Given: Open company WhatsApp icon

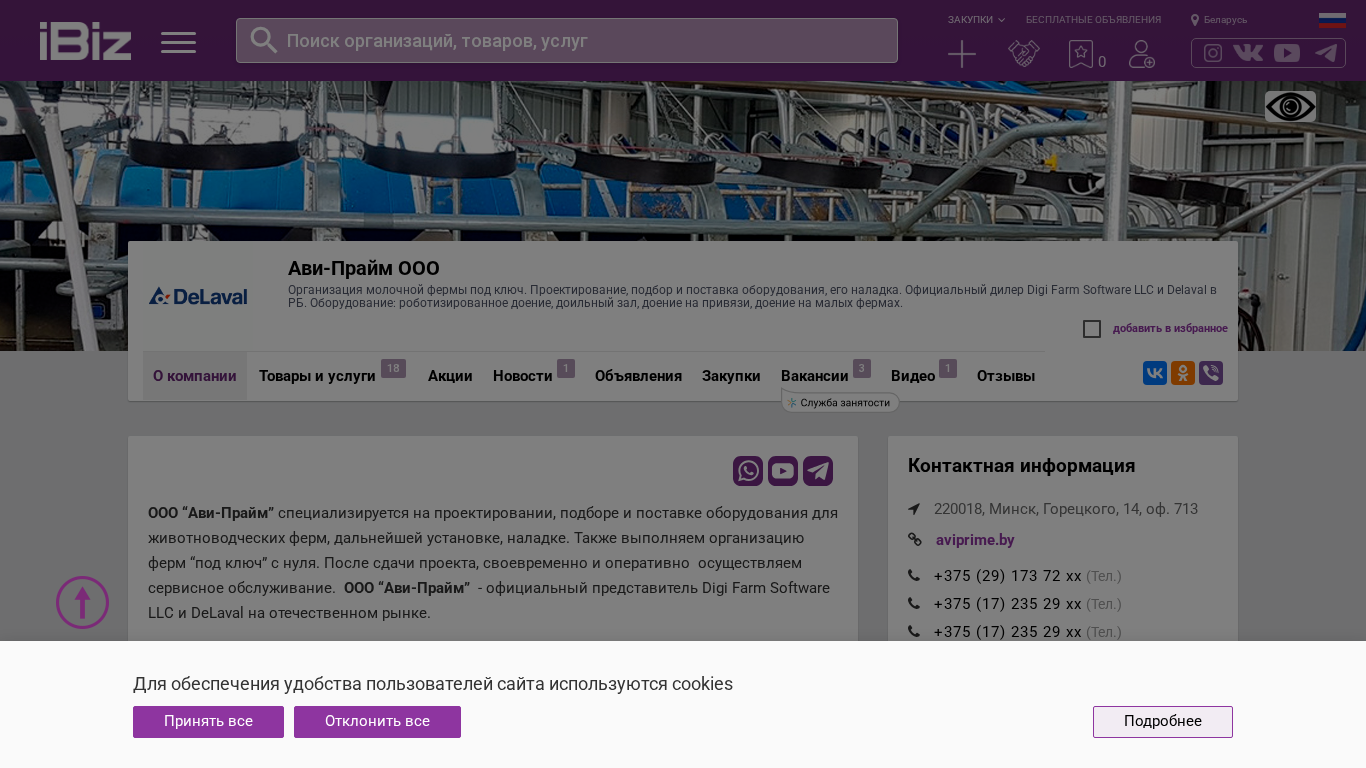Looking at the screenshot, I should (x=748, y=471).
